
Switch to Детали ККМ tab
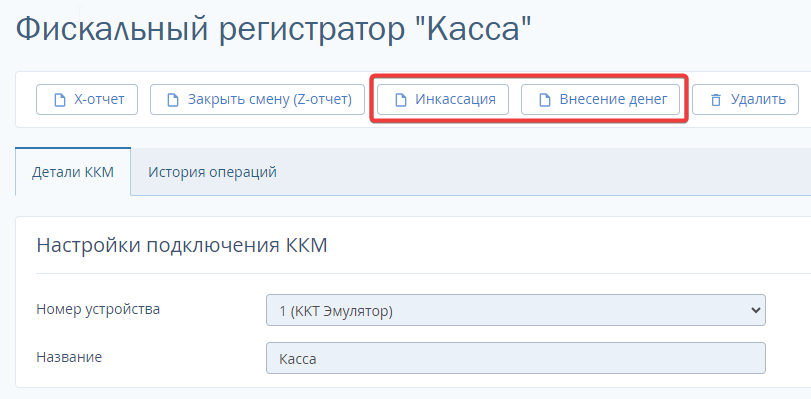[x=73, y=172]
